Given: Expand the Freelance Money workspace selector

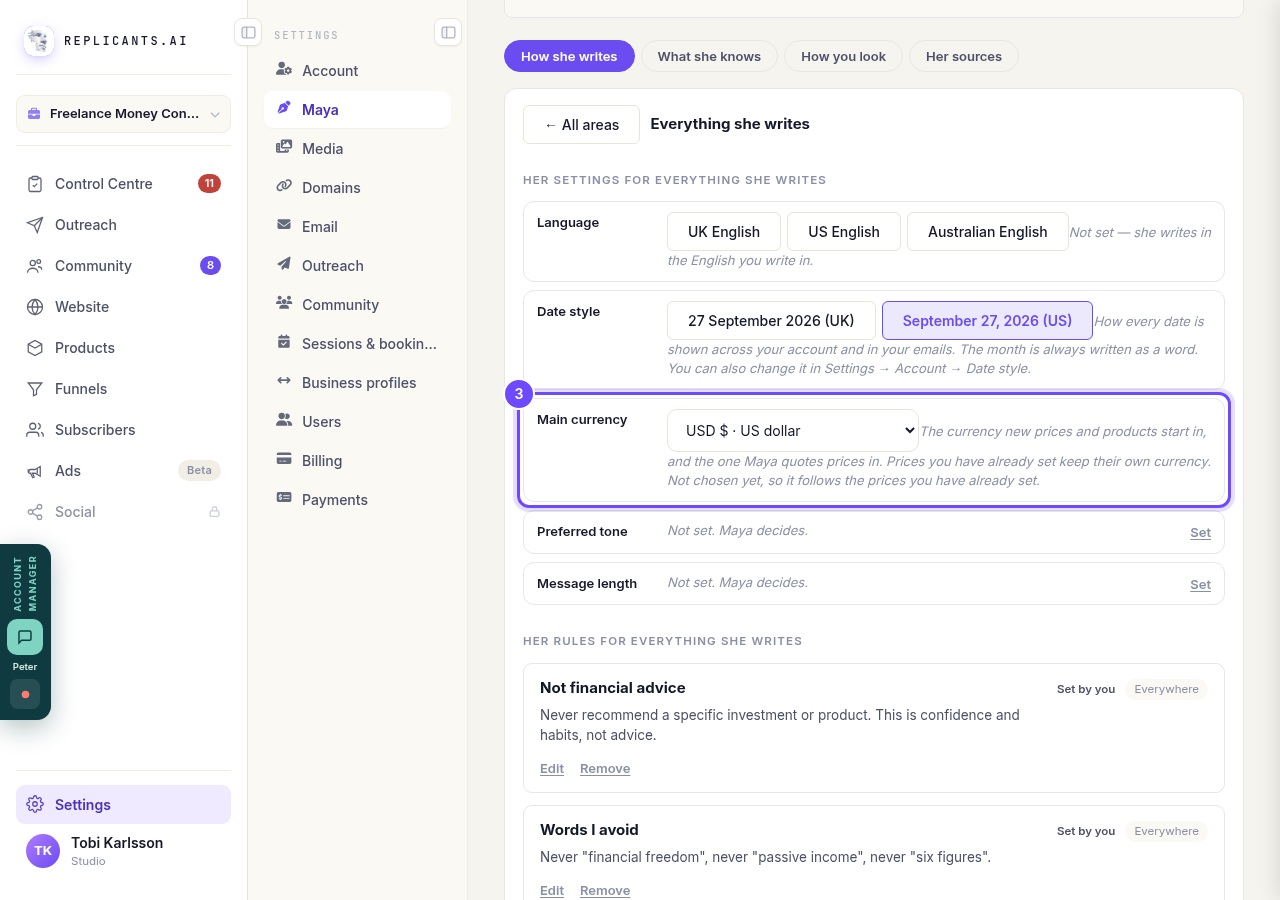Looking at the screenshot, I should [x=123, y=114].
